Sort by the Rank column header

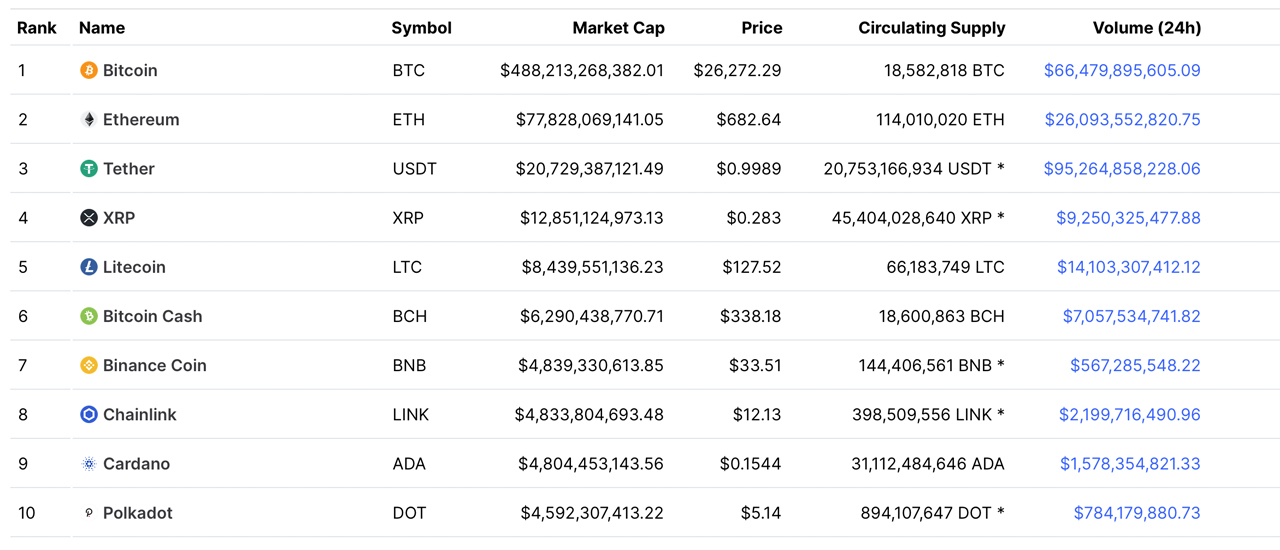37,28
